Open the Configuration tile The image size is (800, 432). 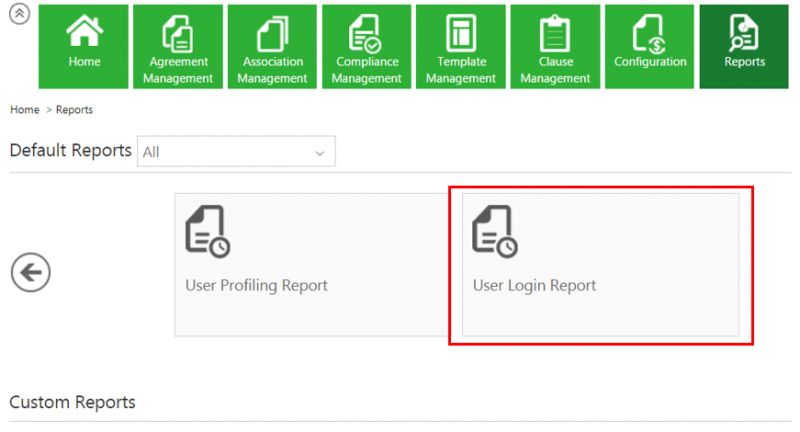[649, 47]
